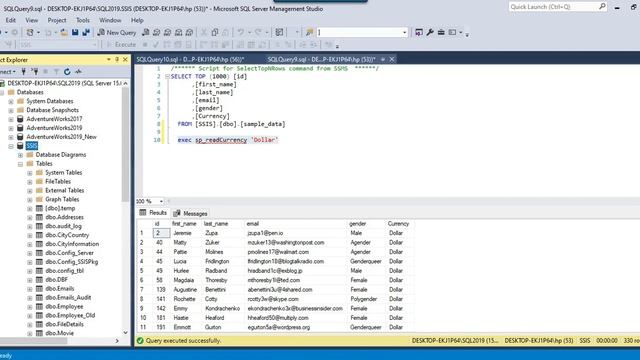The image size is (640, 360).
Task: Switch to the Messages results tab
Action: 190,213
